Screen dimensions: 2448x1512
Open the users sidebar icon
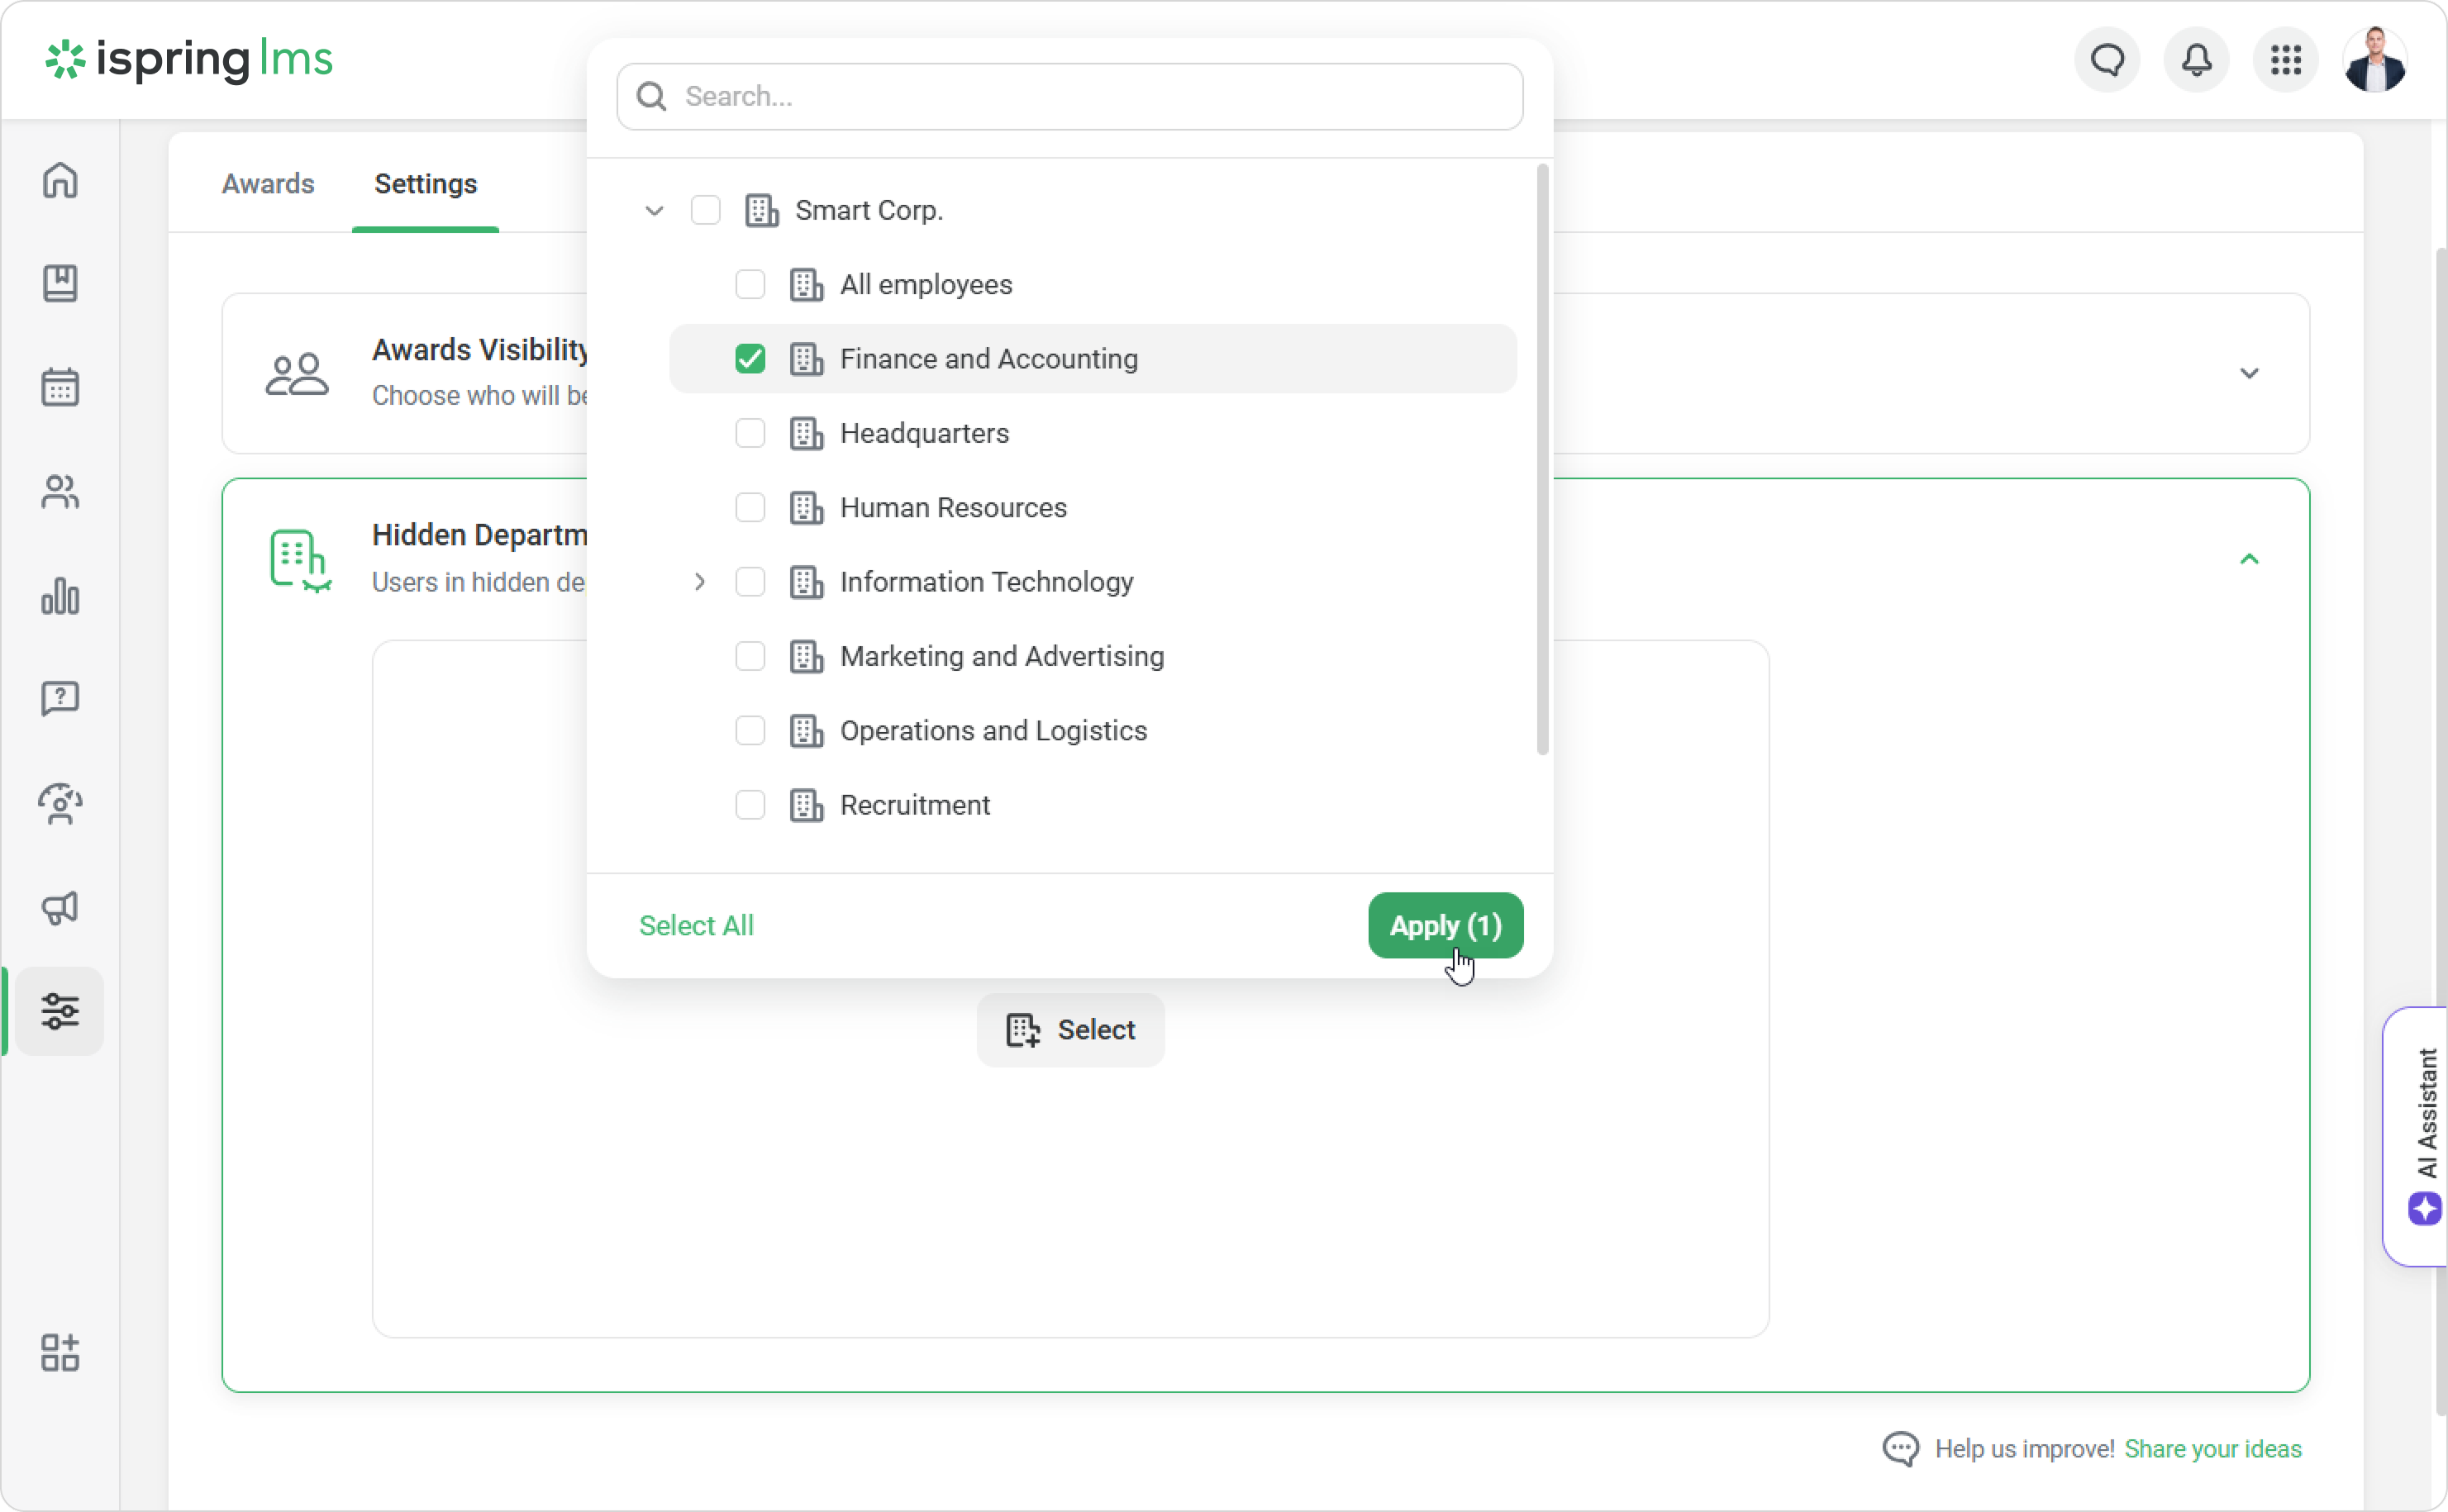(60, 491)
